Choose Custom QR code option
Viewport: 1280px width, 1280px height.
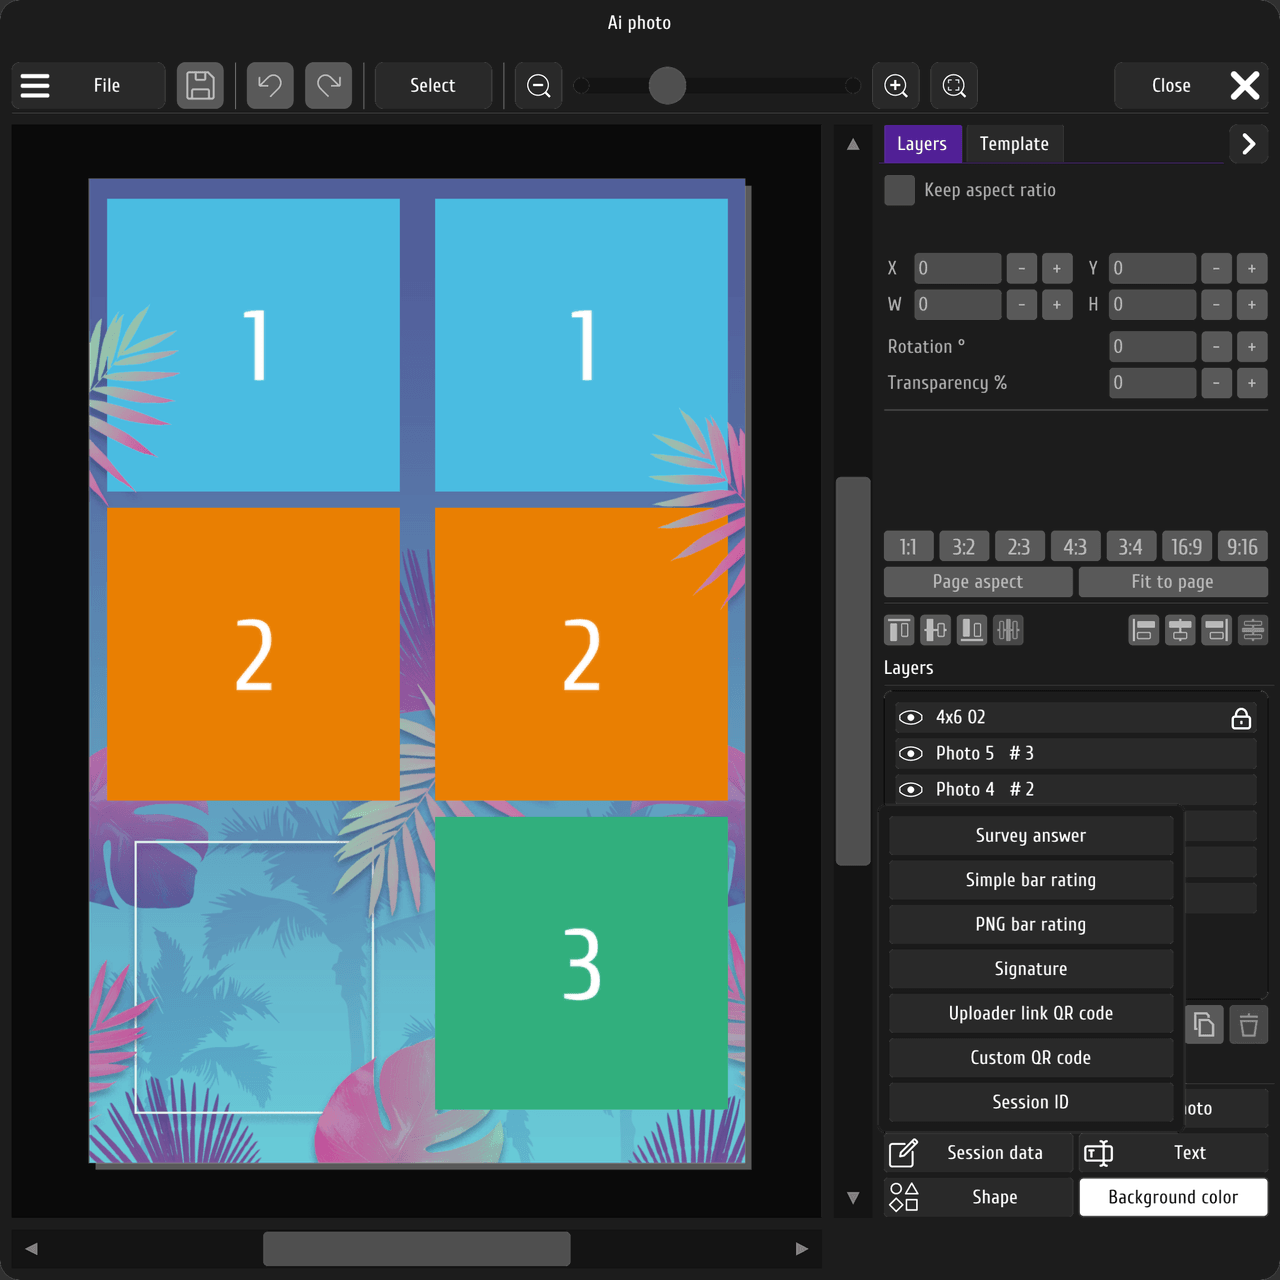pyautogui.click(x=1031, y=1058)
